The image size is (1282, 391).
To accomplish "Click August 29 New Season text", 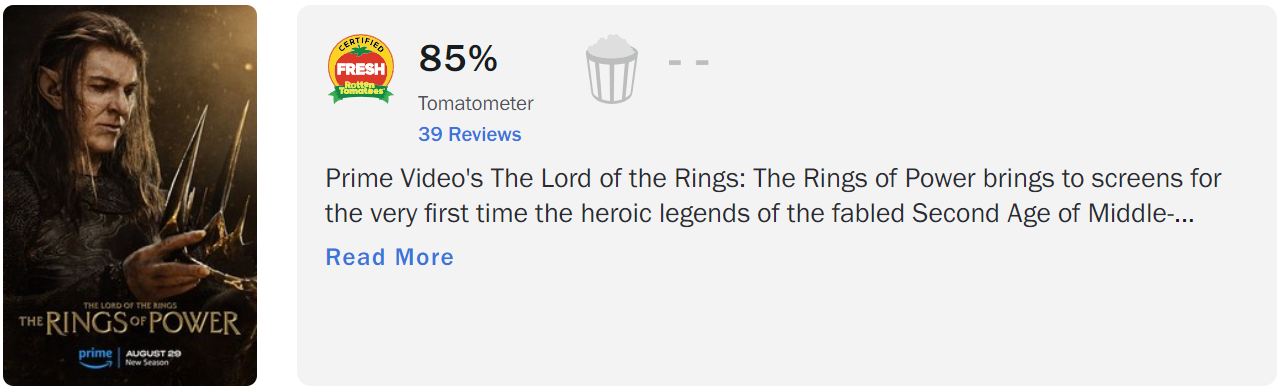I will tap(152, 357).
